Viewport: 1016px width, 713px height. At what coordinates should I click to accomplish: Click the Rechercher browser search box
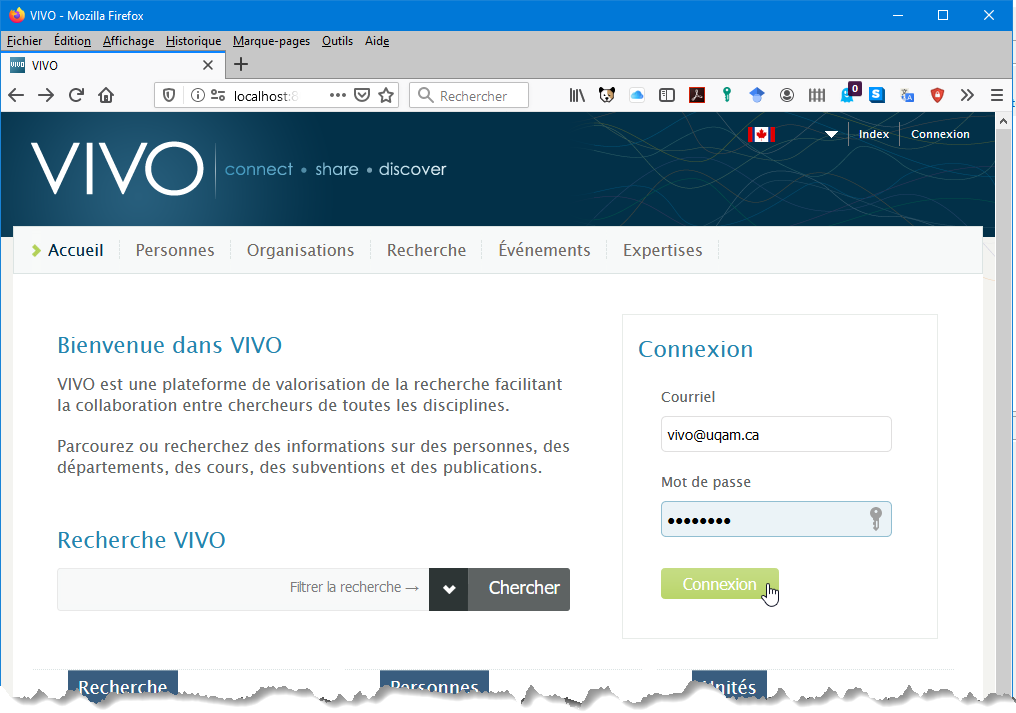click(469, 95)
